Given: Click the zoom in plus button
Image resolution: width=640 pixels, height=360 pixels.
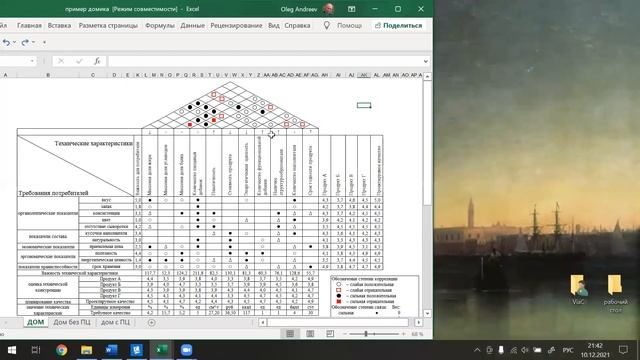Looking at the screenshot, I should tap(403, 334).
